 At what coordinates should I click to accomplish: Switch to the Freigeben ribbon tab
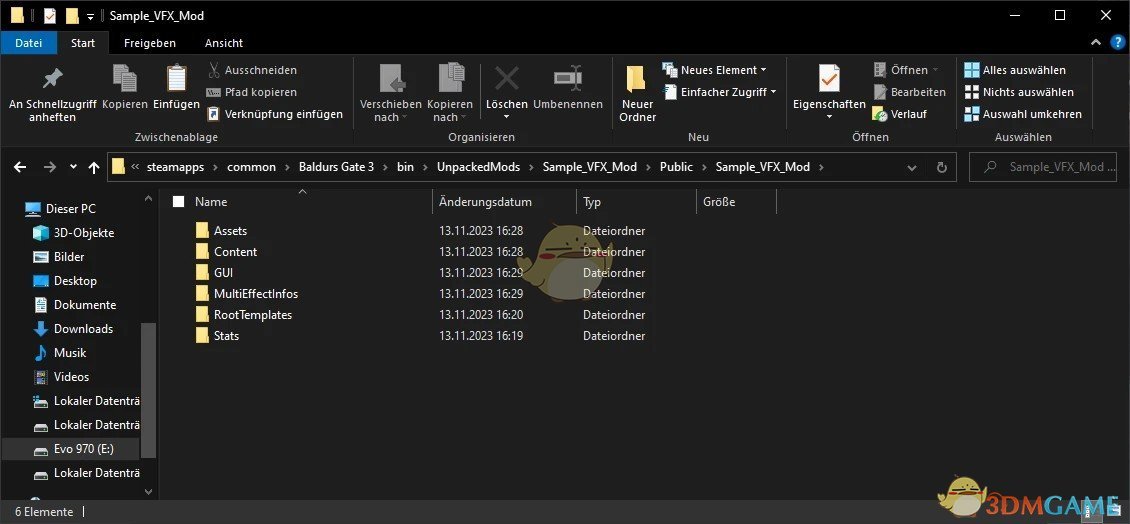click(x=150, y=43)
